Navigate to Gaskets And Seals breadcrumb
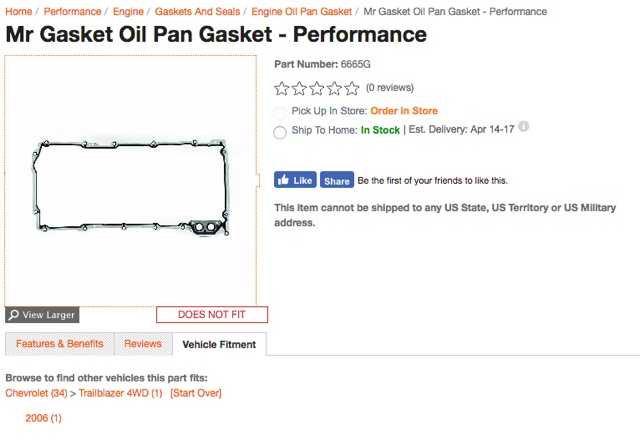640x440 pixels. 196,12
